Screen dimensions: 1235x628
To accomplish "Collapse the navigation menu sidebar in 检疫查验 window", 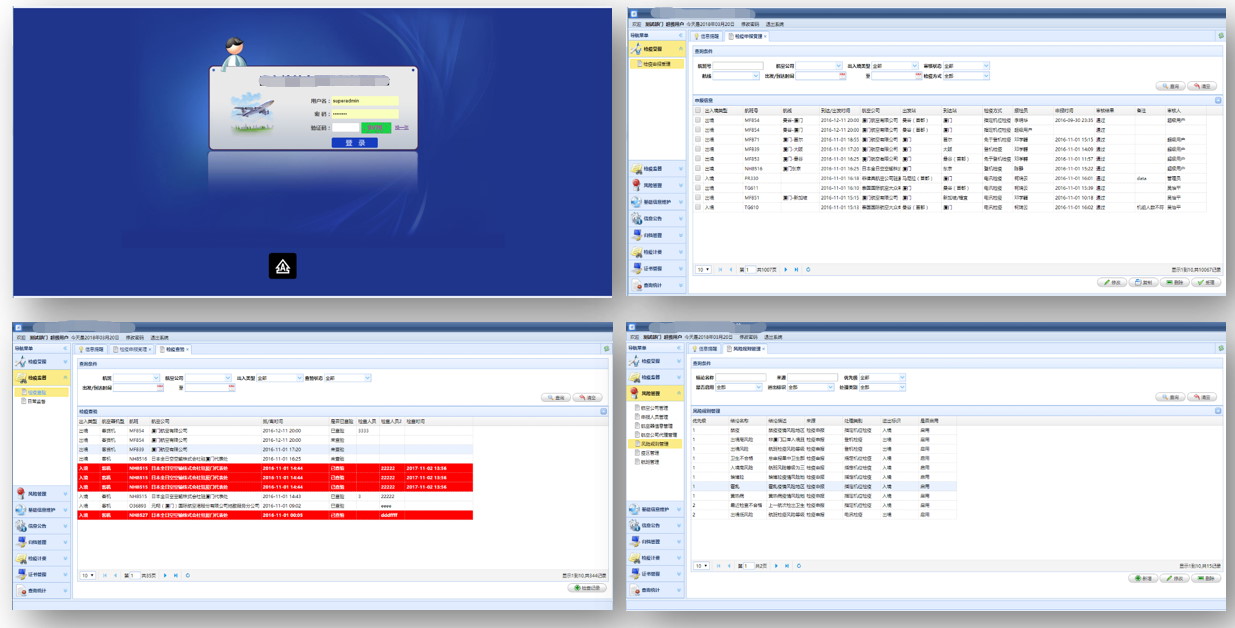I will [x=66, y=349].
